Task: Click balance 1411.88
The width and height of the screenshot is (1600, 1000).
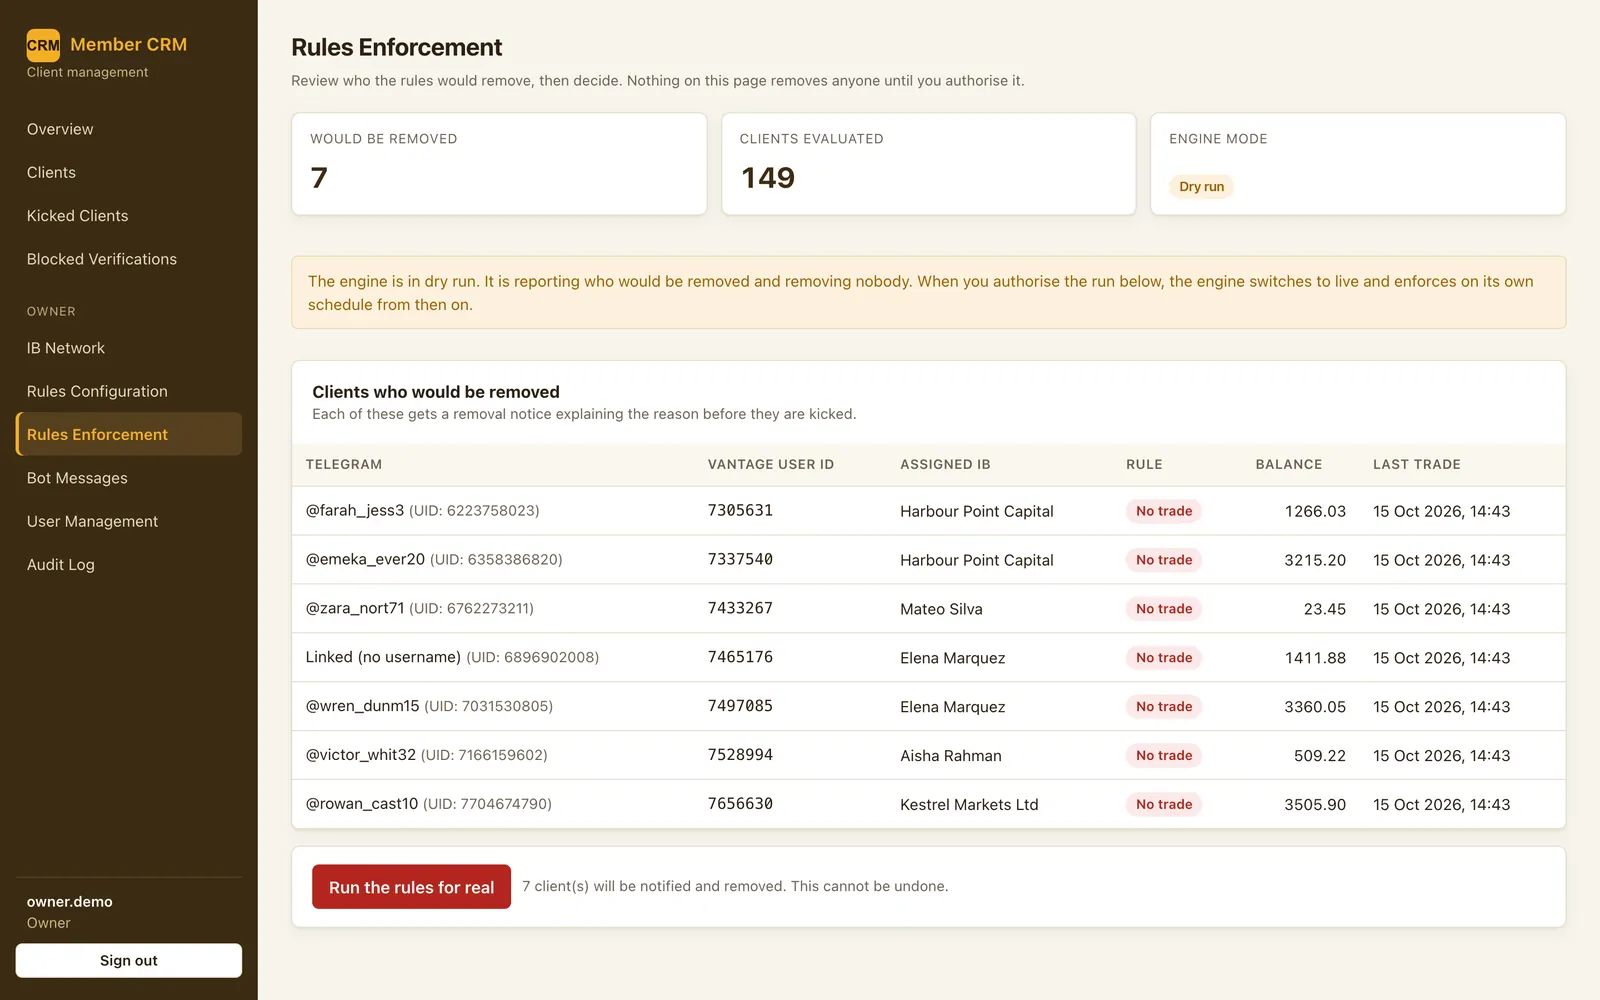Action: (1315, 658)
